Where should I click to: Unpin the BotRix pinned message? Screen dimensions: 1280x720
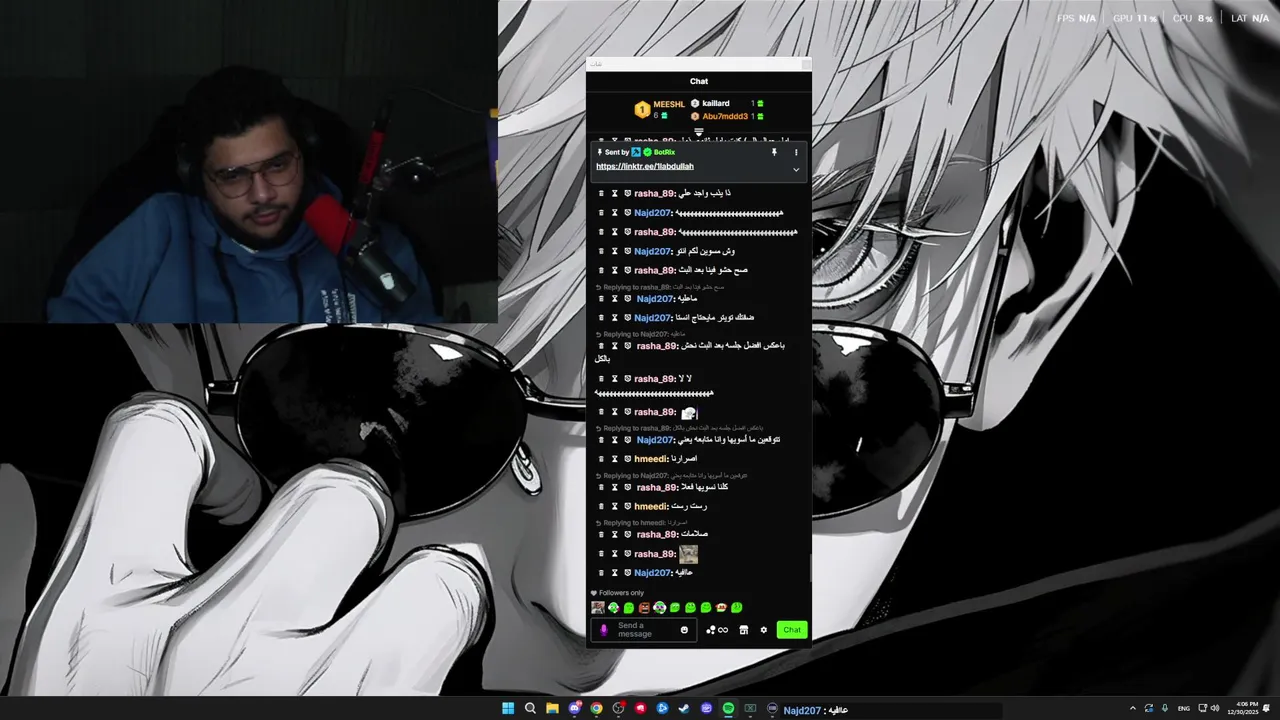(x=774, y=152)
